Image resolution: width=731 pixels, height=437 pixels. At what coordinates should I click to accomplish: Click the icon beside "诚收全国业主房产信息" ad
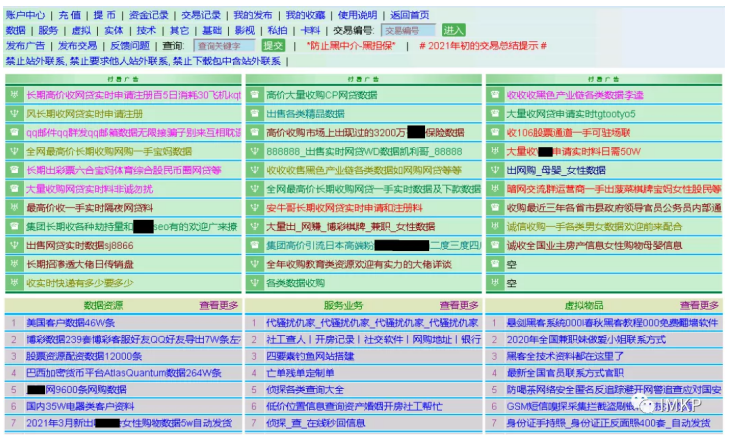(495, 245)
